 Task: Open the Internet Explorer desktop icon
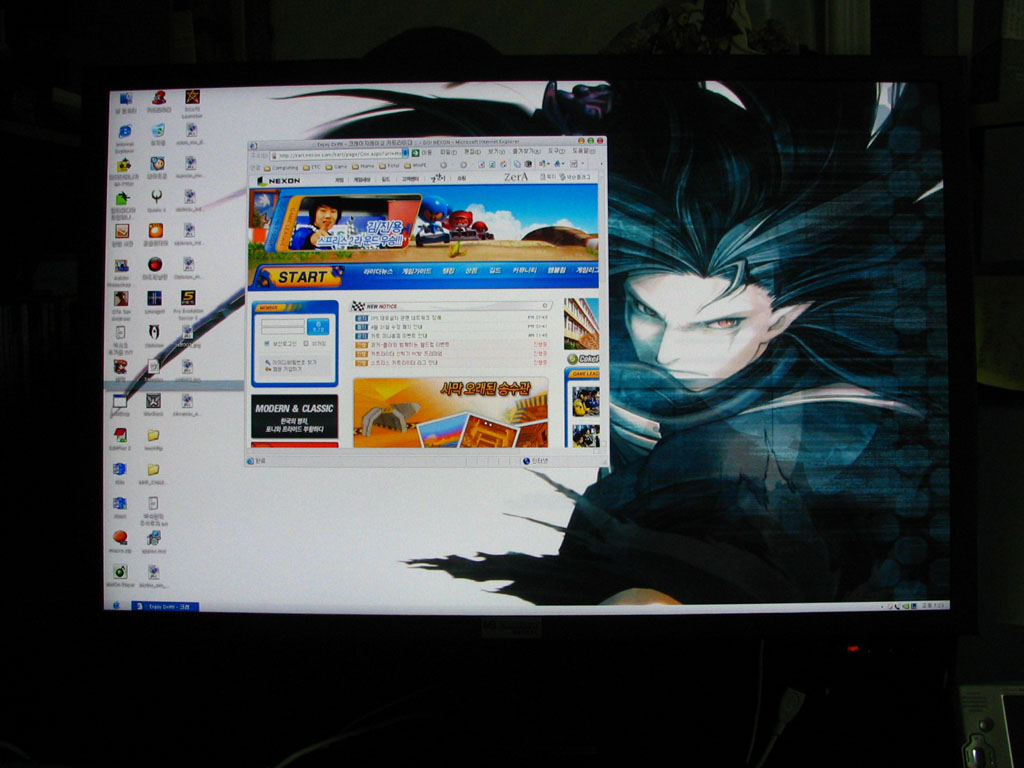[124, 137]
